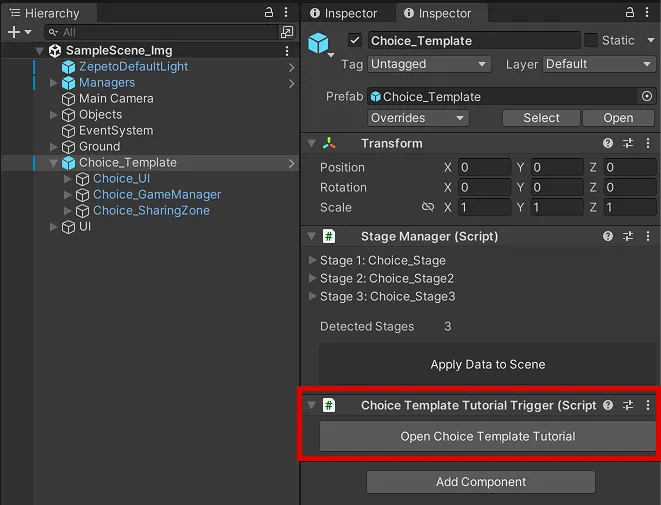Select Main Camera in the Hierarchy
This screenshot has width=661, height=505.
tap(116, 99)
